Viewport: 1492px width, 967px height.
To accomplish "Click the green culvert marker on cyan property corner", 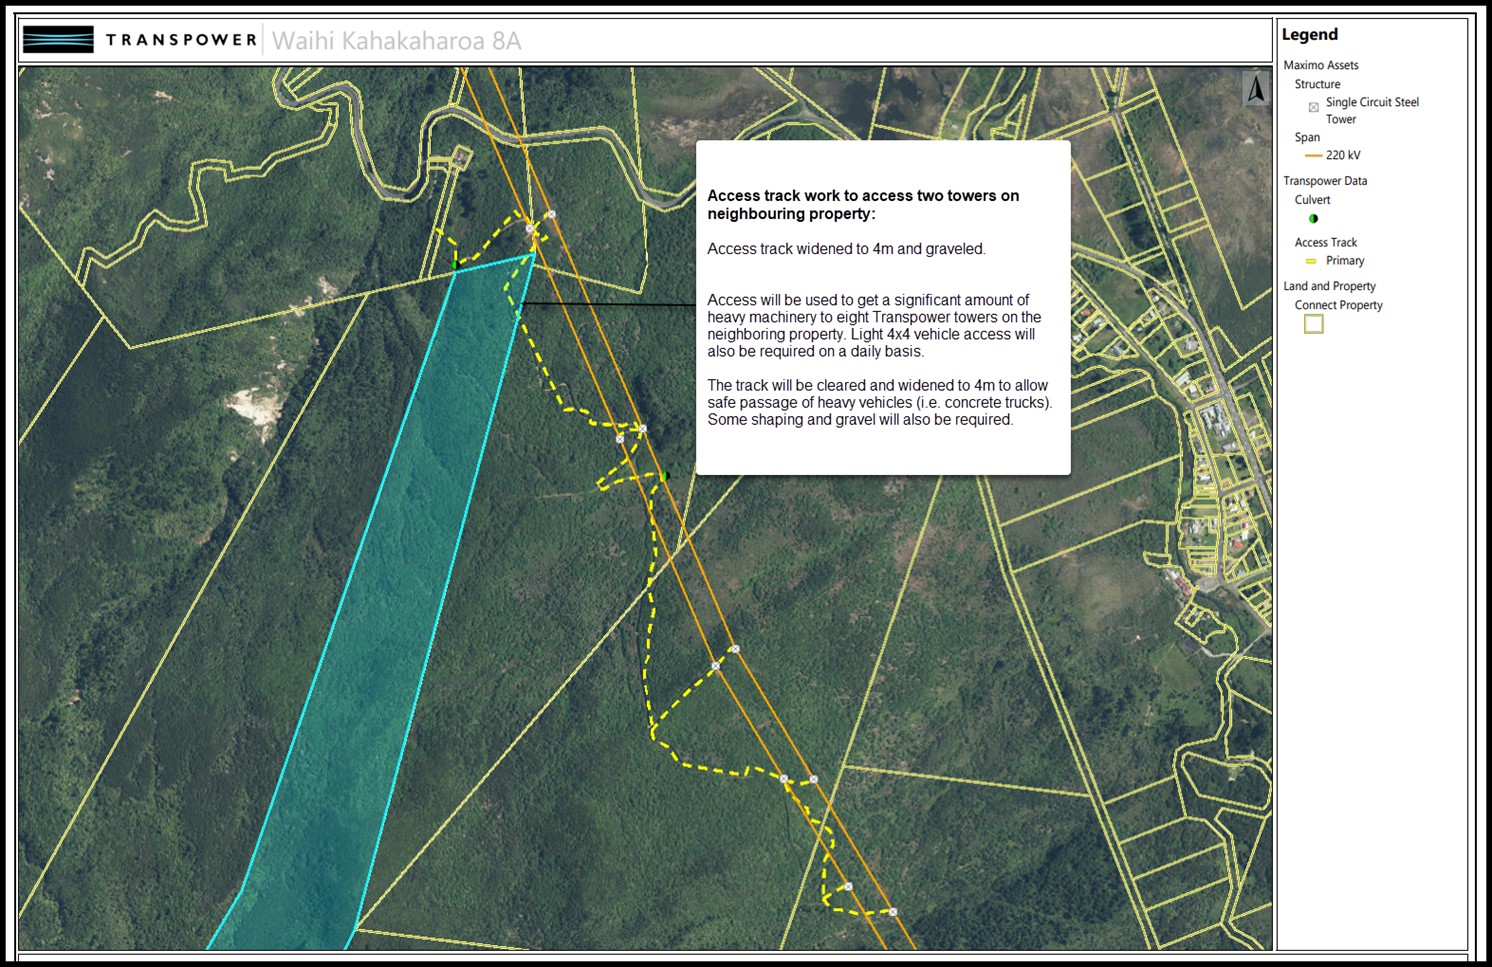I will [x=456, y=265].
